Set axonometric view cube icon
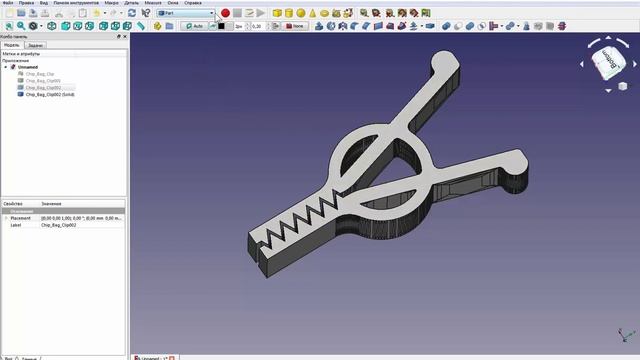Viewport: 640px width, 360px height. tap(52, 26)
